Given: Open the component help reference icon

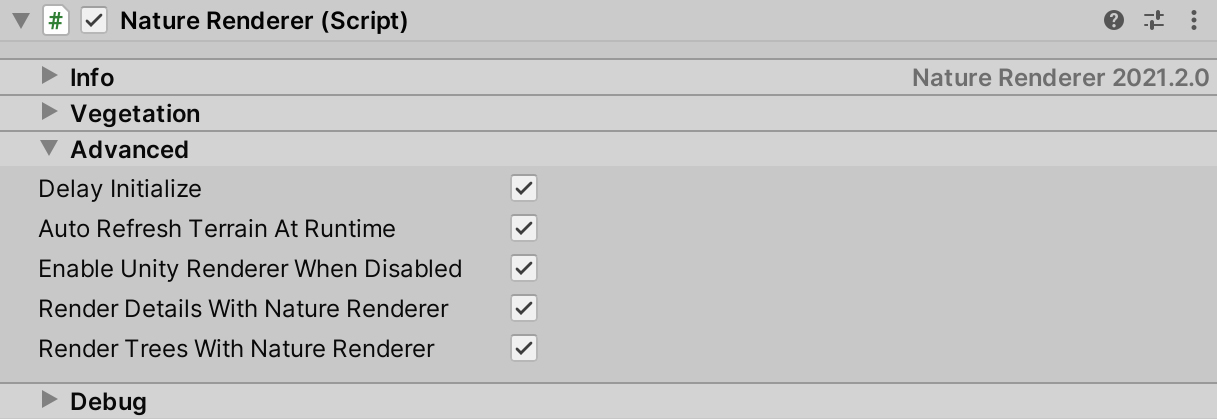Looking at the screenshot, I should [1114, 20].
